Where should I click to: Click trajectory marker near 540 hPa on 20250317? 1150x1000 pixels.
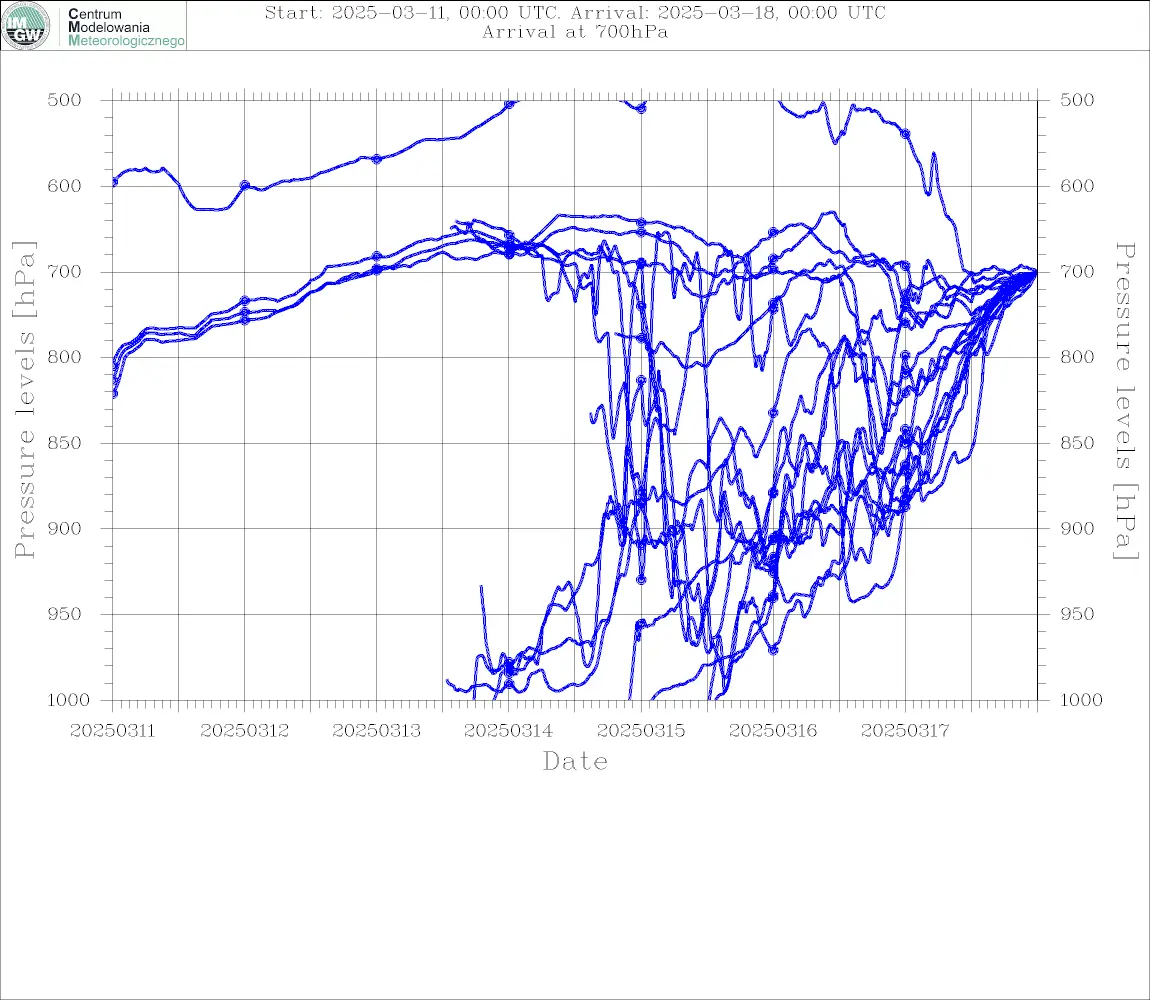pyautogui.click(x=906, y=134)
